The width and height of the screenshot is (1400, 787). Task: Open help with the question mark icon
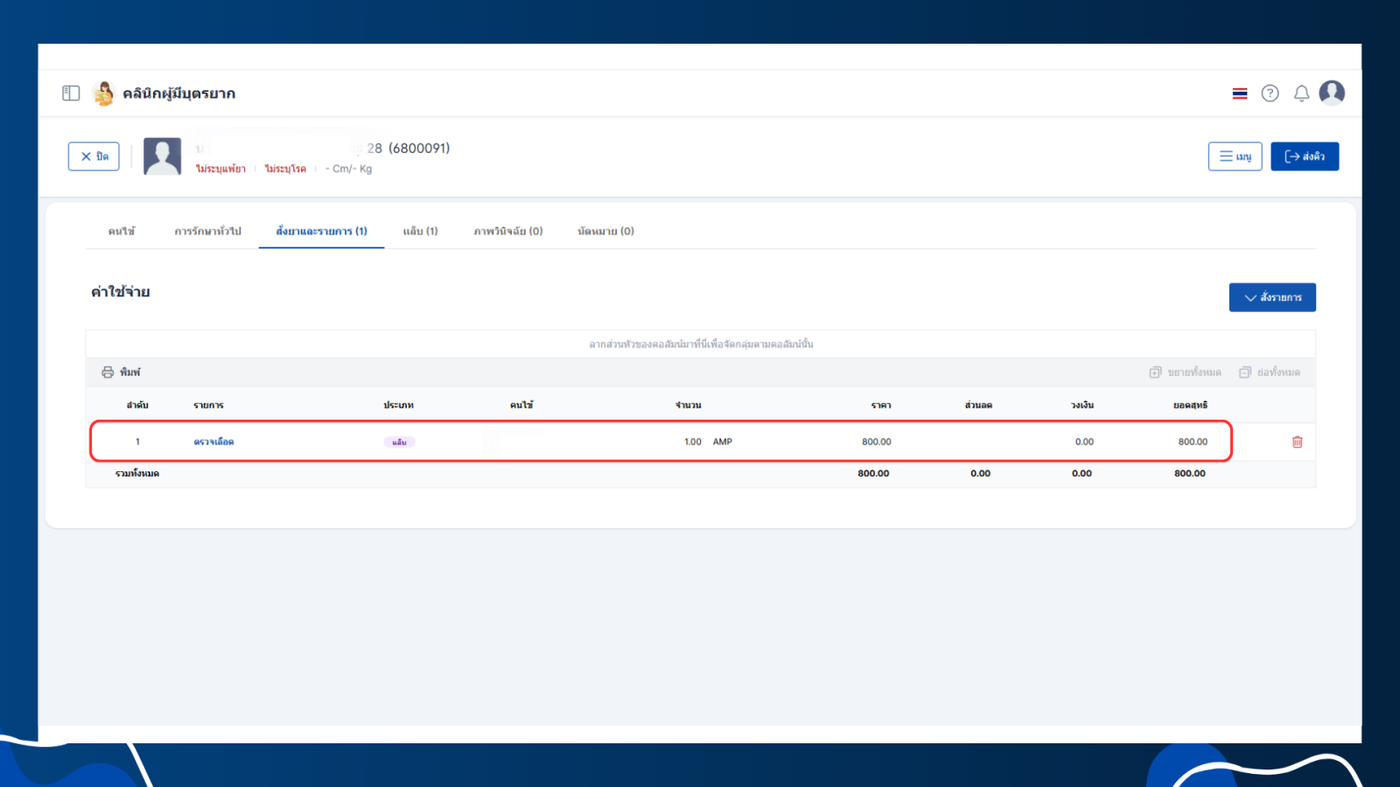pos(1270,93)
